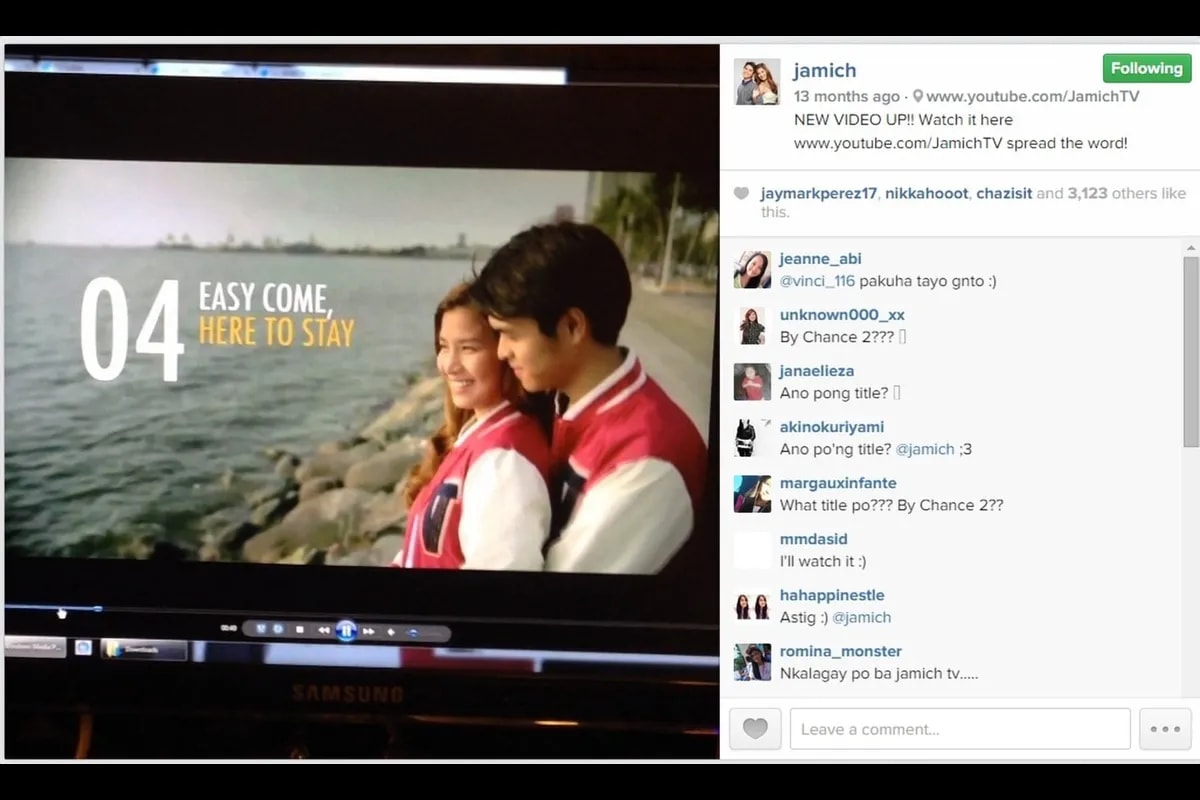Open post options via the ellipsis icon
This screenshot has width=1200, height=800.
(1164, 729)
